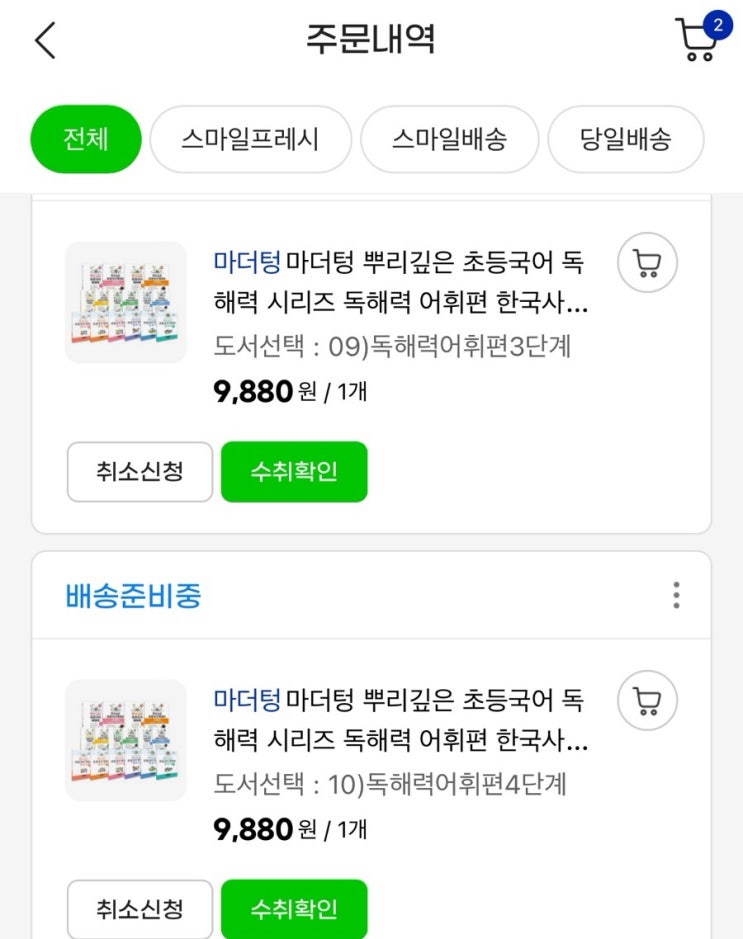
Task: View the 4단계 book thumbnail image
Action: (125, 740)
